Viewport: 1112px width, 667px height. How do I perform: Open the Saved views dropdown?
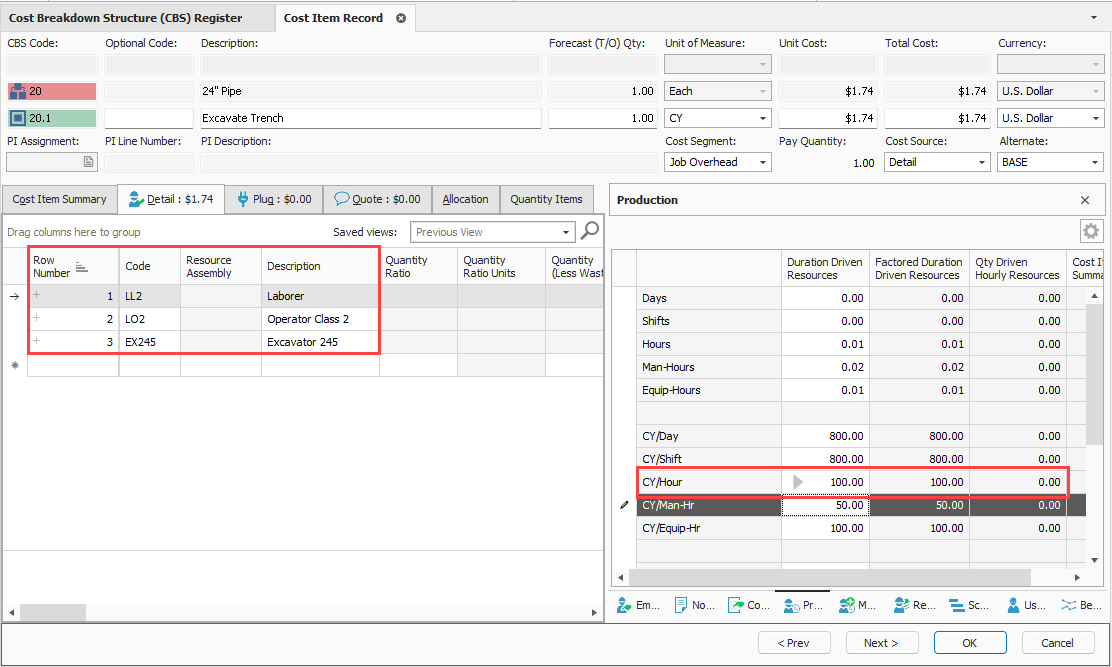click(x=567, y=232)
